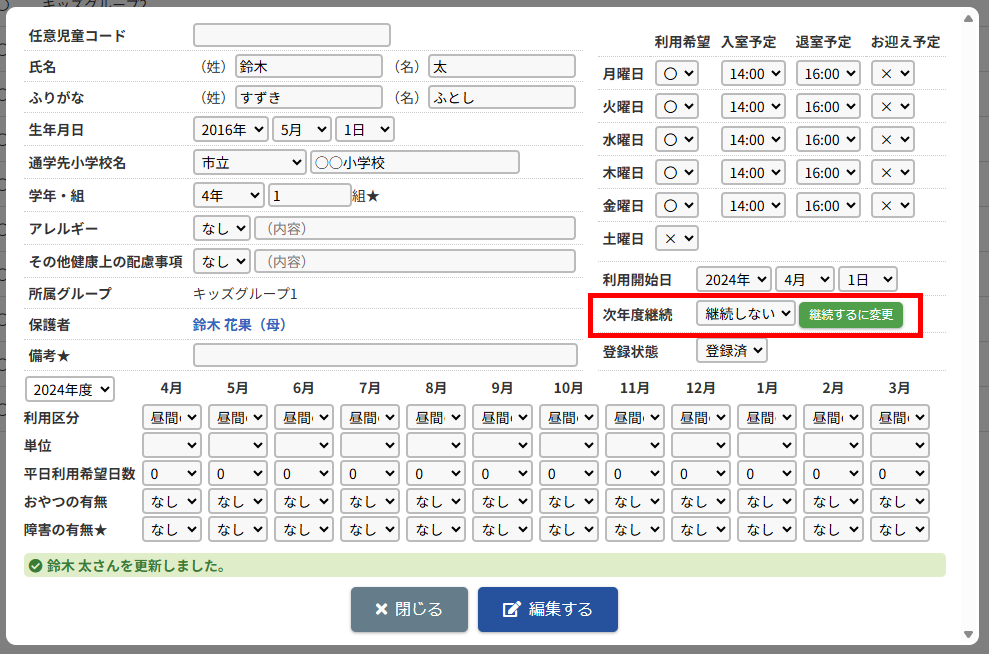
Task: Click the 備考 remarks text field
Action: [385, 355]
